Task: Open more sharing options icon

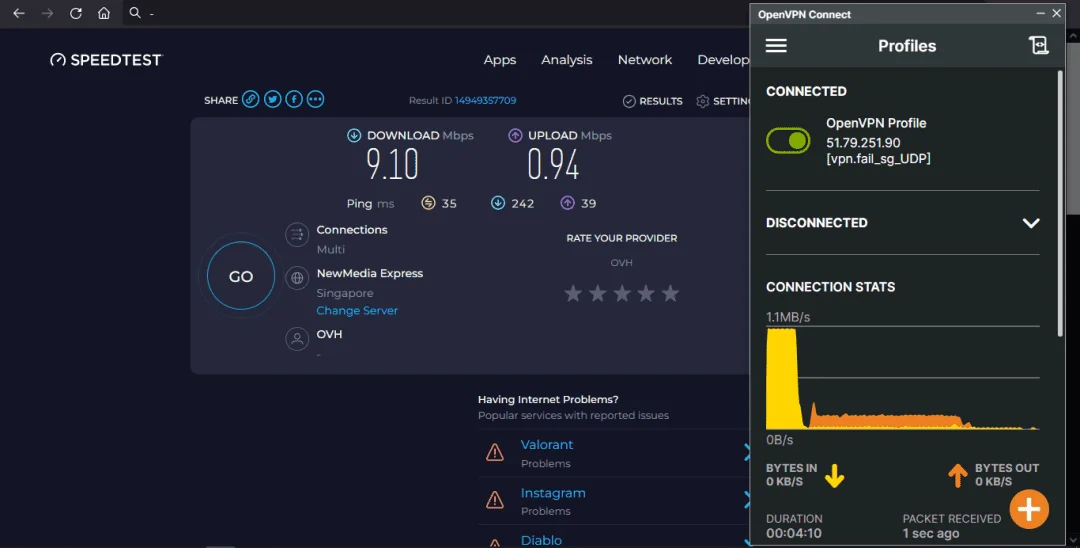Action: point(315,99)
